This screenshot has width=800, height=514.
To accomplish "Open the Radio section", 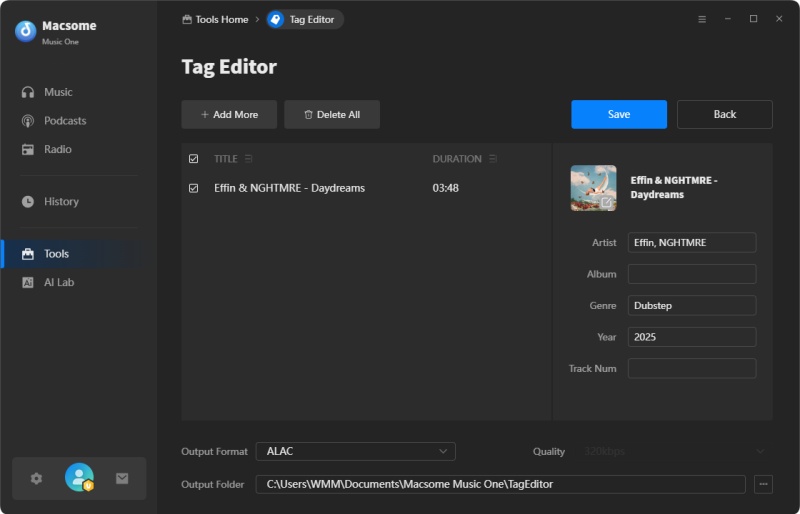I will pyautogui.click(x=46, y=149).
